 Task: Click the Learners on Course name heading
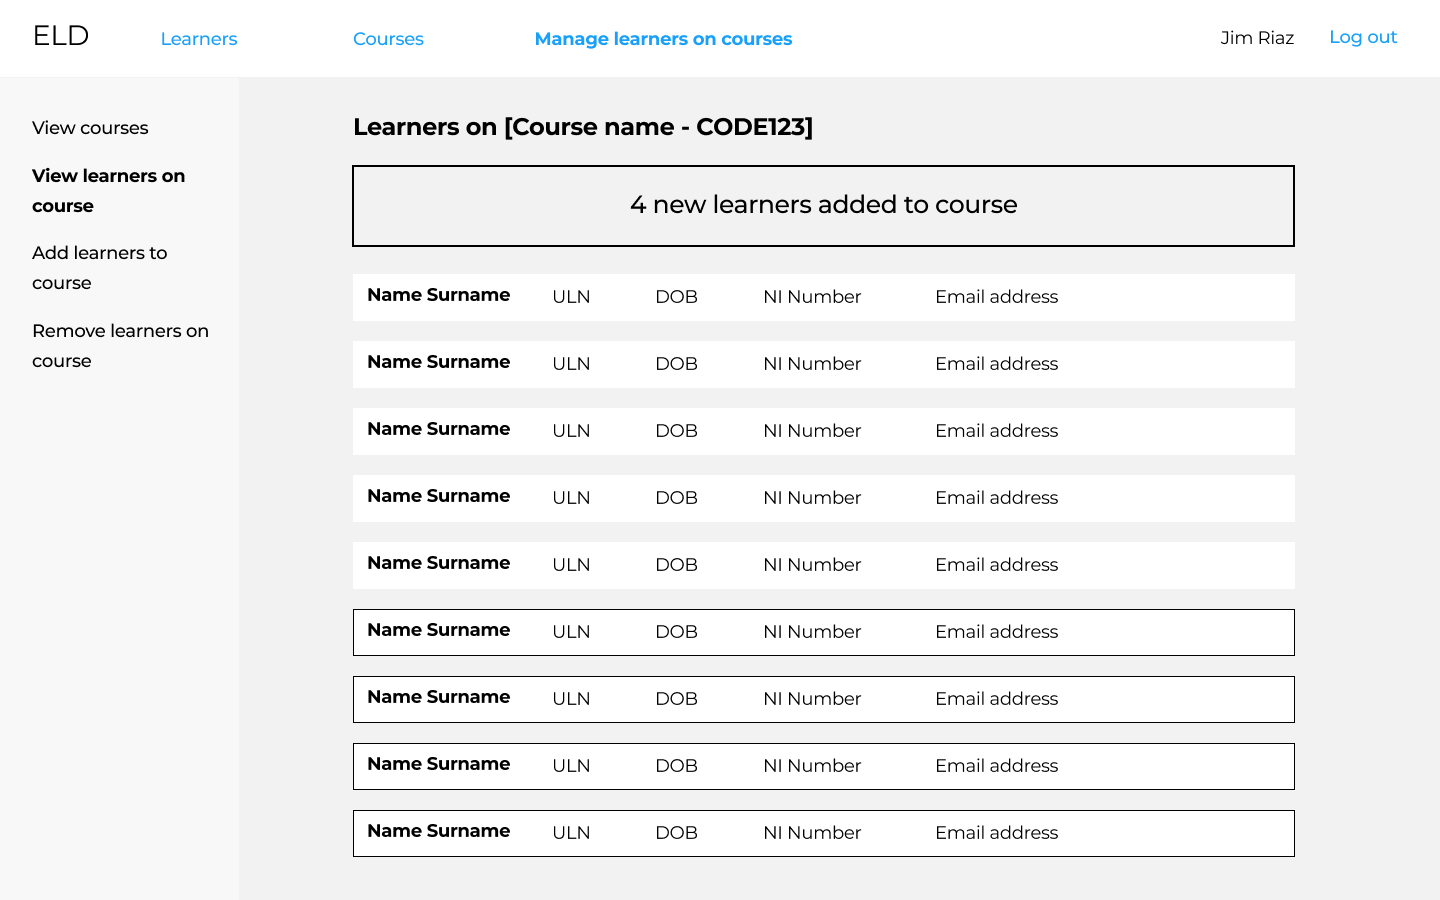click(582, 127)
